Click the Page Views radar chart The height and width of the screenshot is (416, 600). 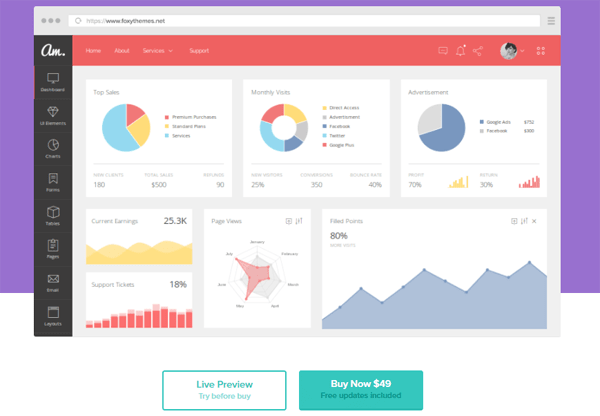pos(257,273)
